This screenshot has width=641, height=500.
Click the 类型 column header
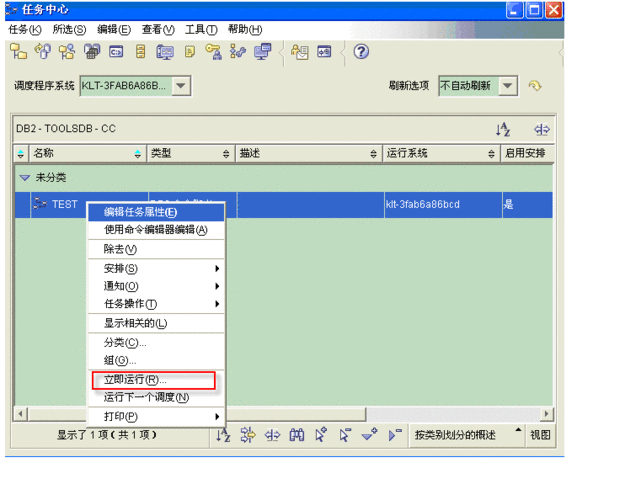[x=191, y=153]
